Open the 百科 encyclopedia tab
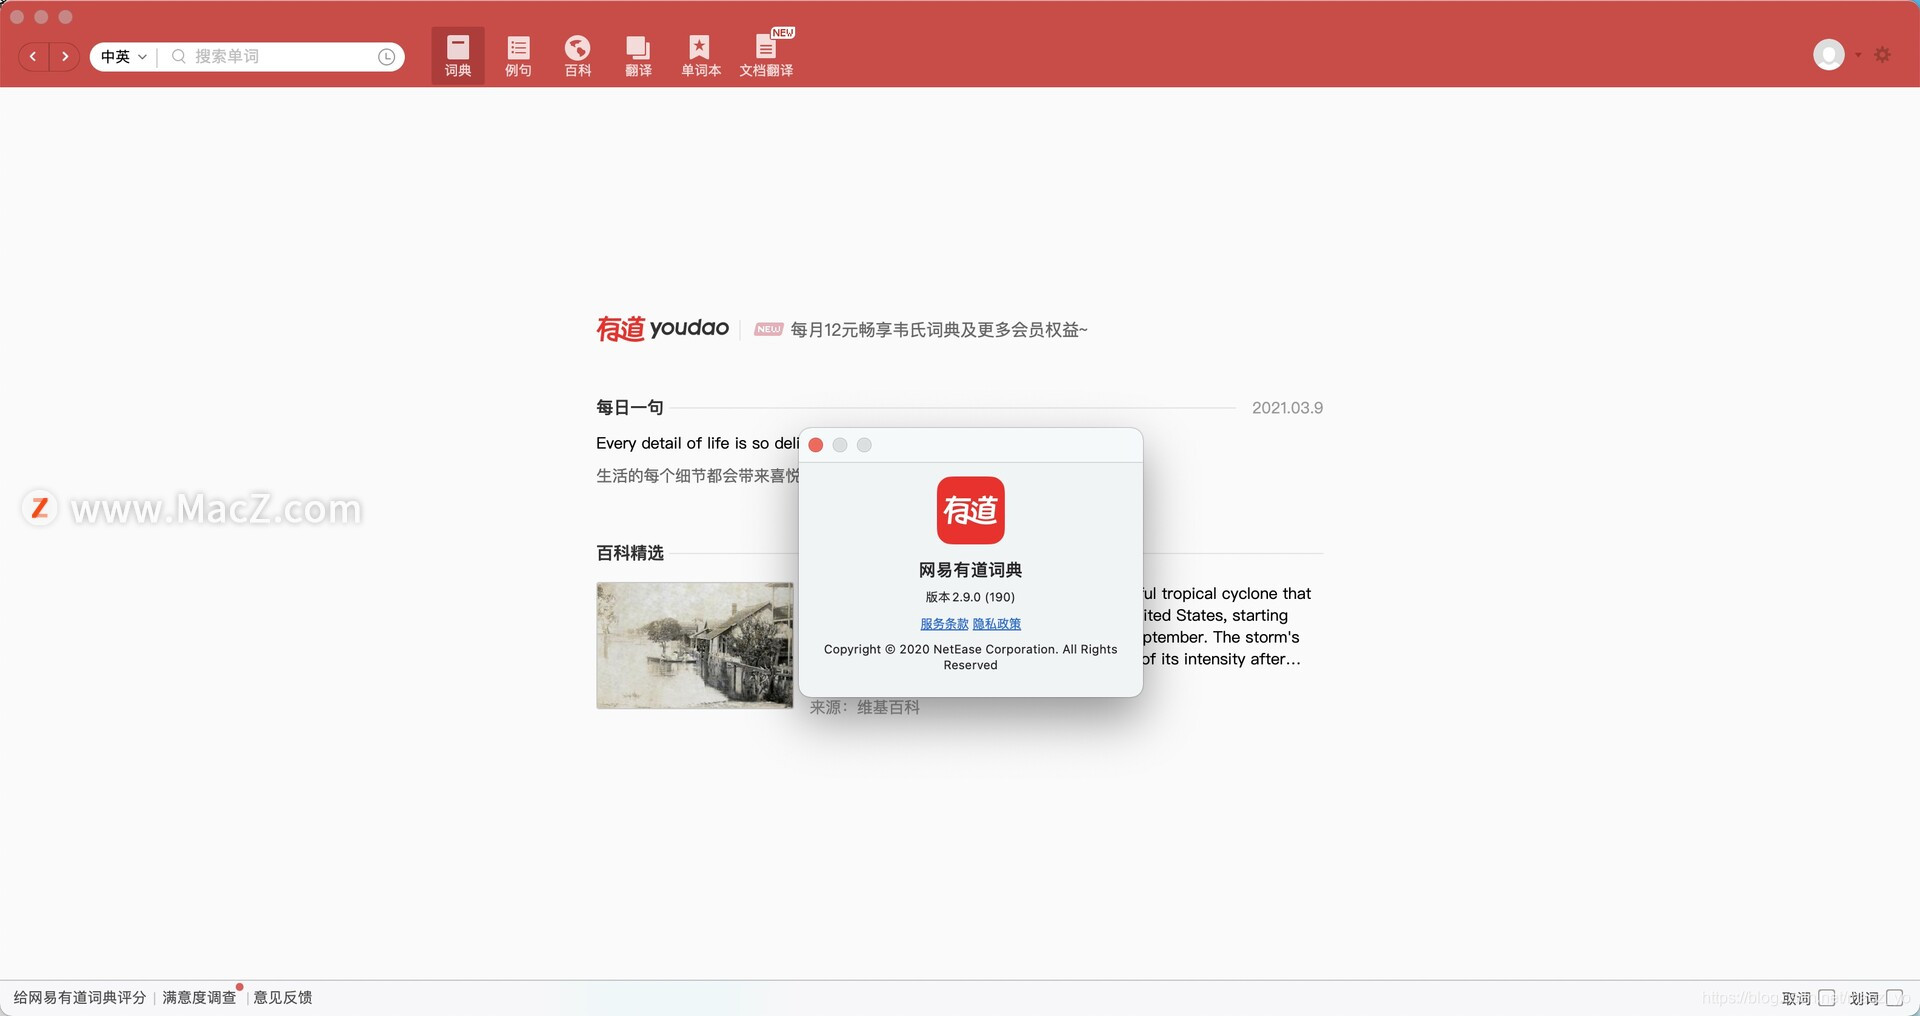Image resolution: width=1920 pixels, height=1016 pixels. tap(578, 56)
